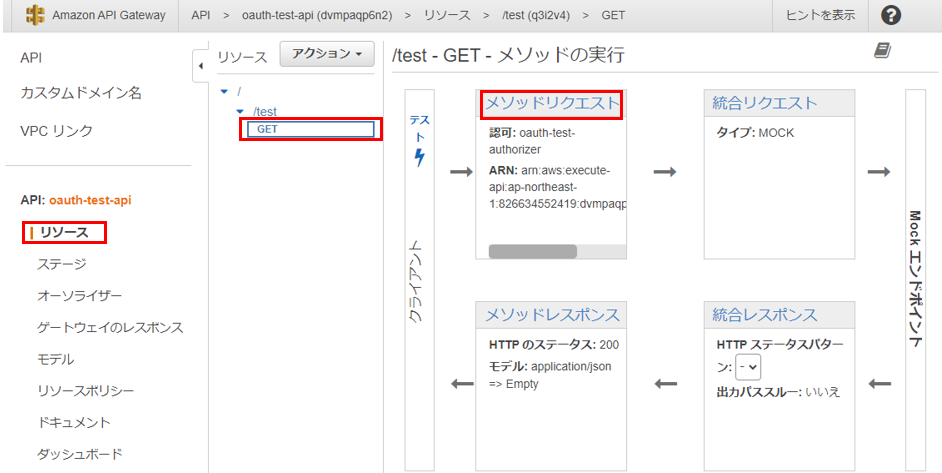
Task: Open カスタムドメイン名 in navigation
Action: click(x=81, y=93)
